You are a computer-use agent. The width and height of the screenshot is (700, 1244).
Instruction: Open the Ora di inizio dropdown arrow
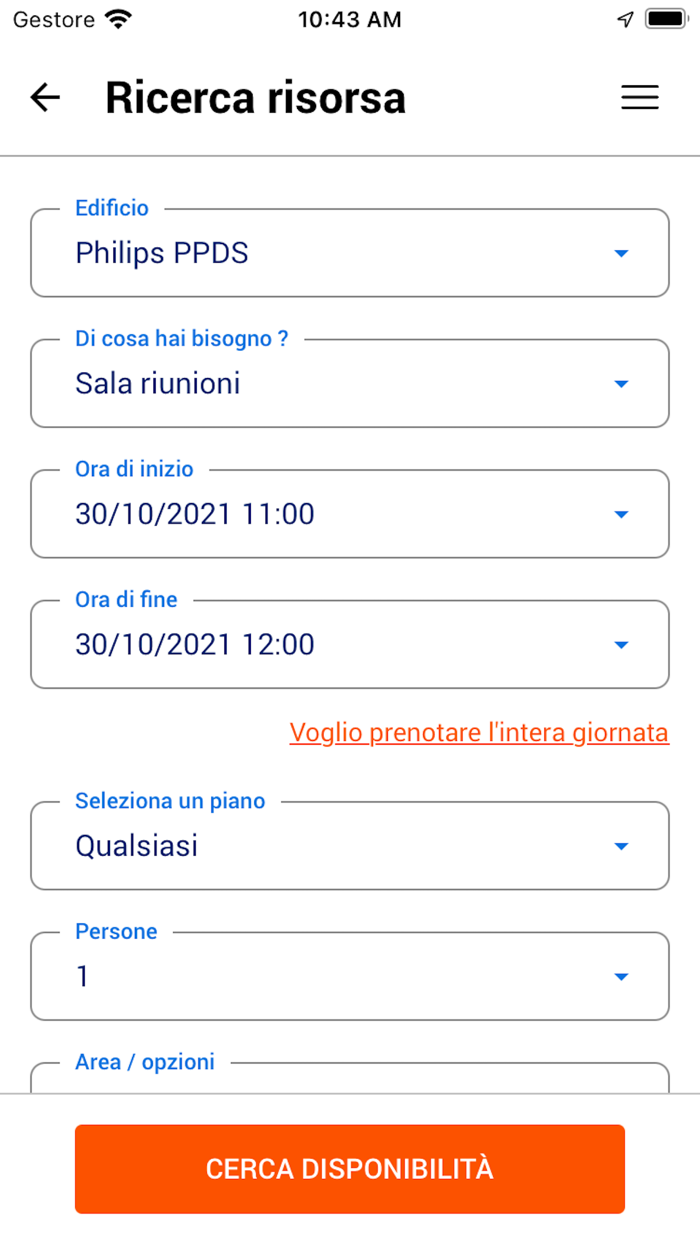pos(621,515)
